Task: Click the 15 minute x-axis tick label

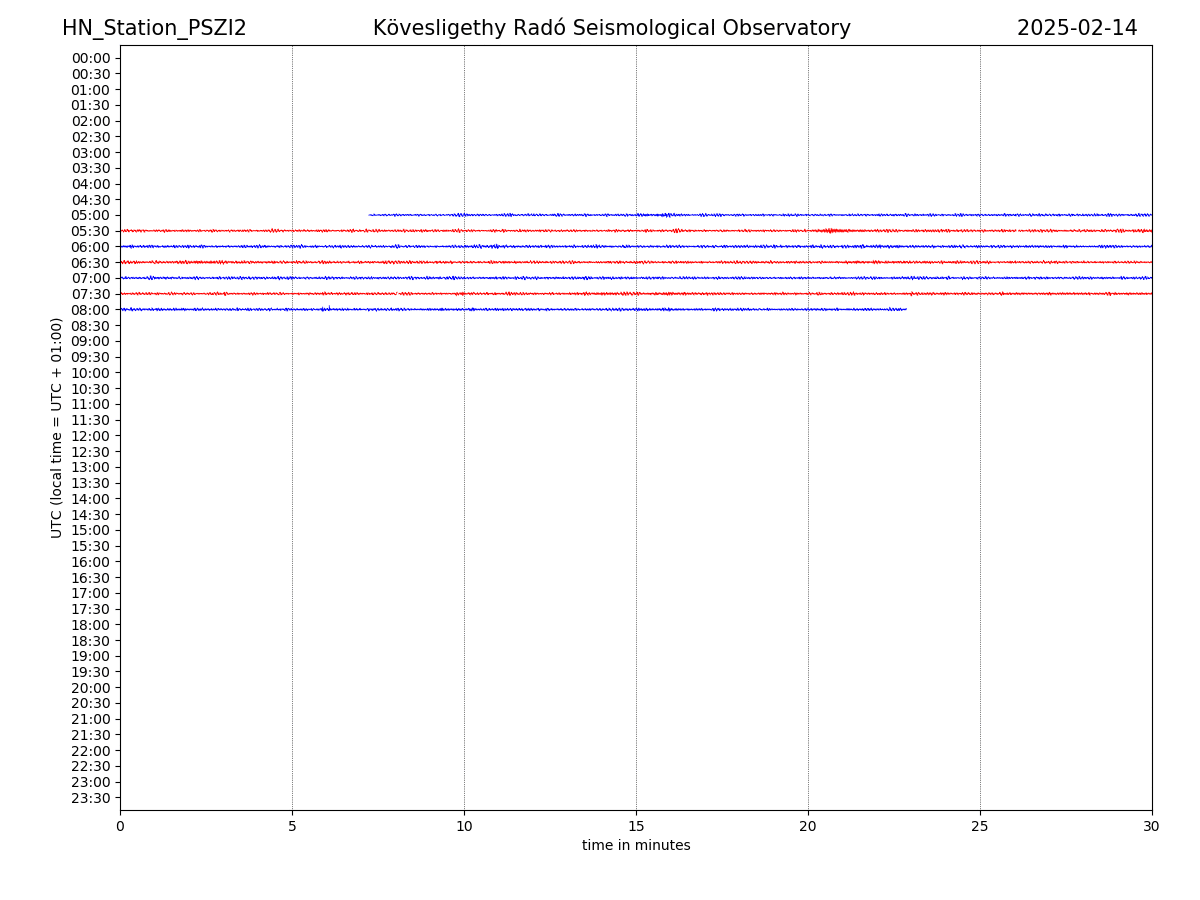Action: [636, 827]
